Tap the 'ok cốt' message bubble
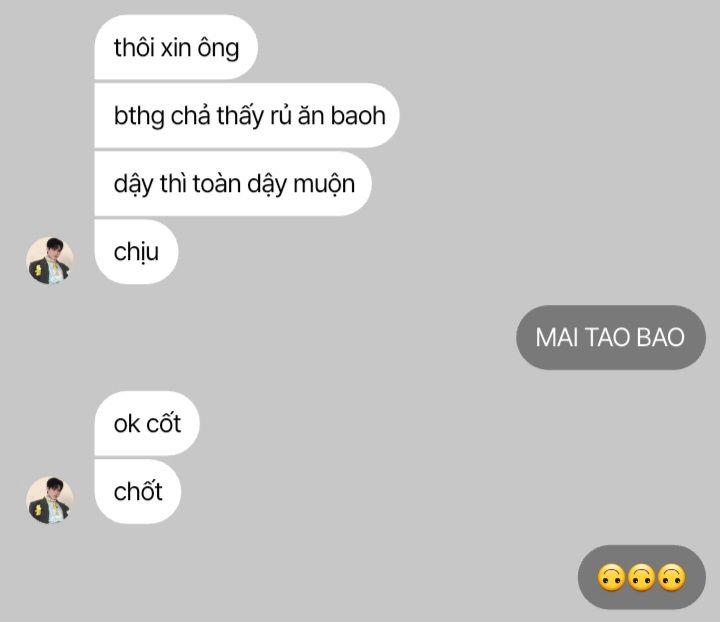The width and height of the screenshot is (720, 622). [147, 423]
